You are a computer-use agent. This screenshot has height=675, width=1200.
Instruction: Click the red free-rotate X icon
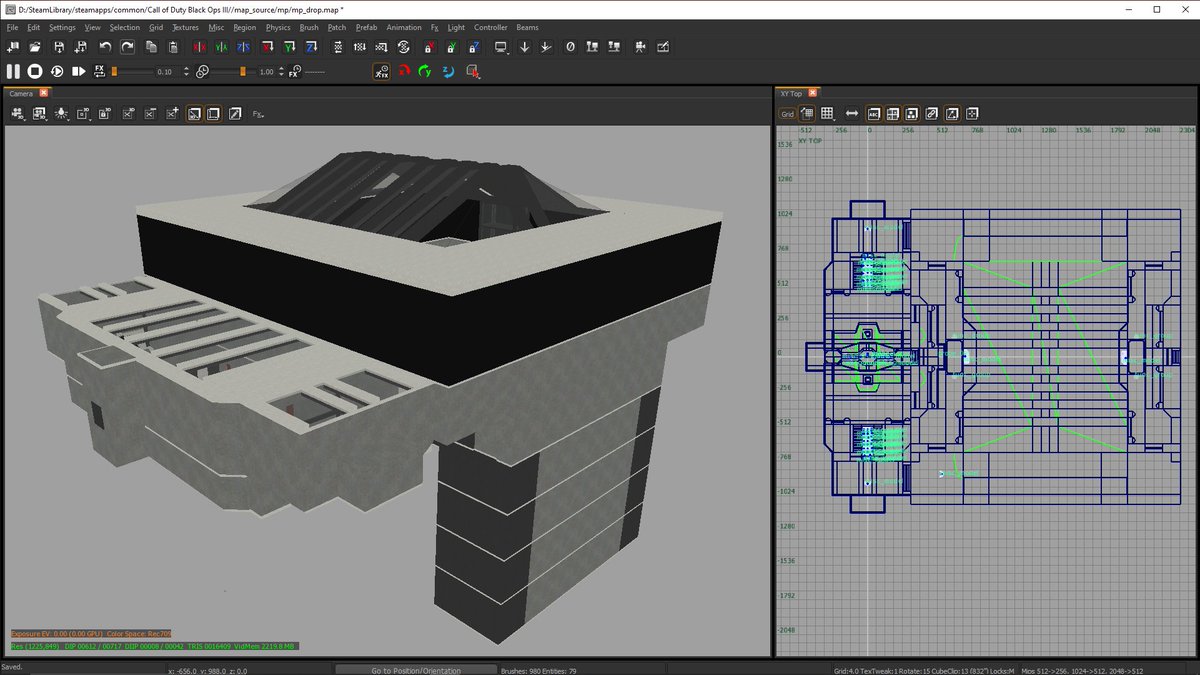pyautogui.click(x=404, y=71)
